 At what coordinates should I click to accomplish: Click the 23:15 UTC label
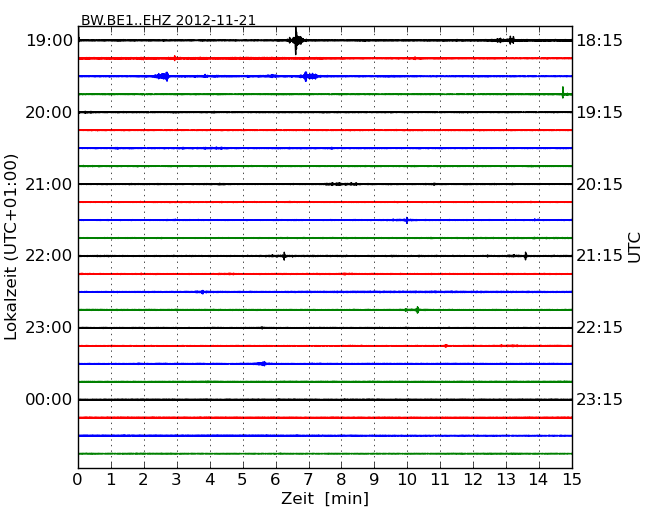point(599,399)
